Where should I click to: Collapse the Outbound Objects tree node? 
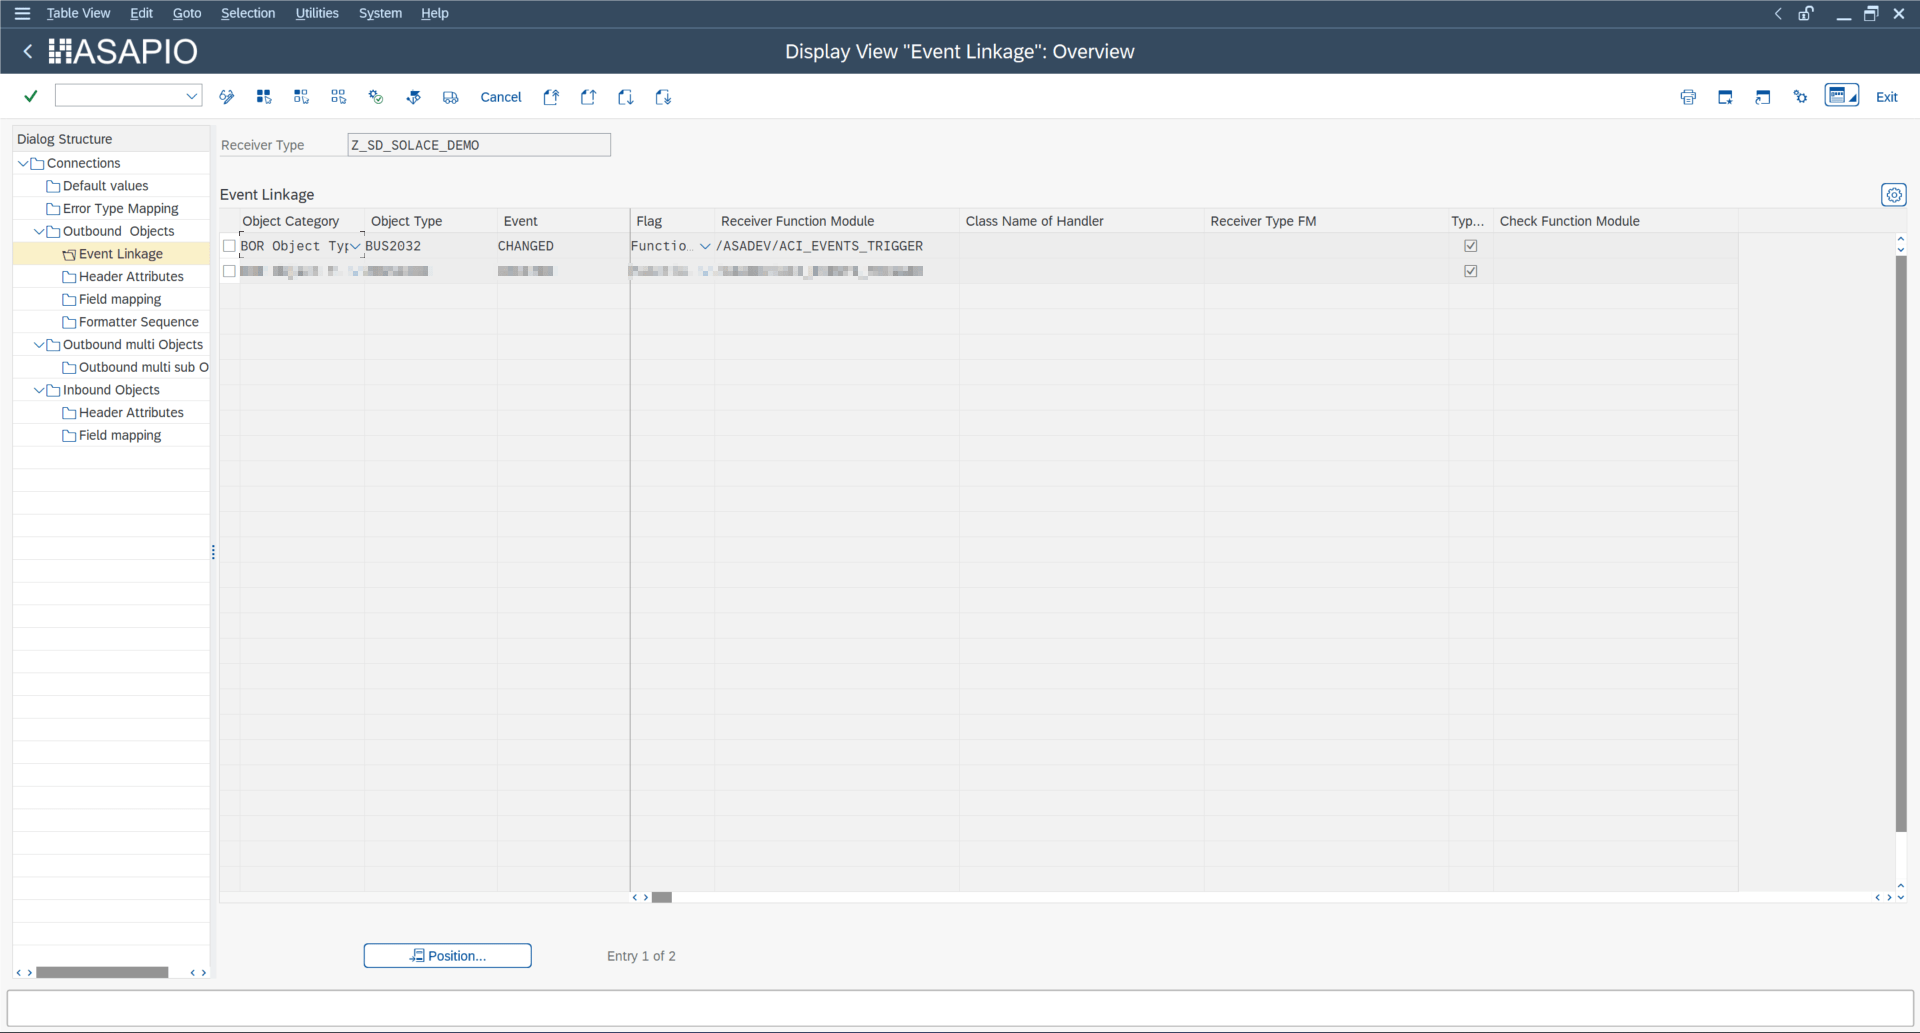39,231
